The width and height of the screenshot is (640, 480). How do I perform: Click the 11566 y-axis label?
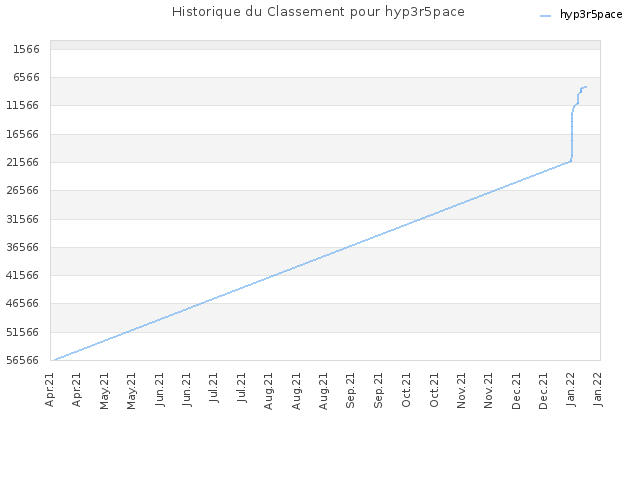click(22, 105)
